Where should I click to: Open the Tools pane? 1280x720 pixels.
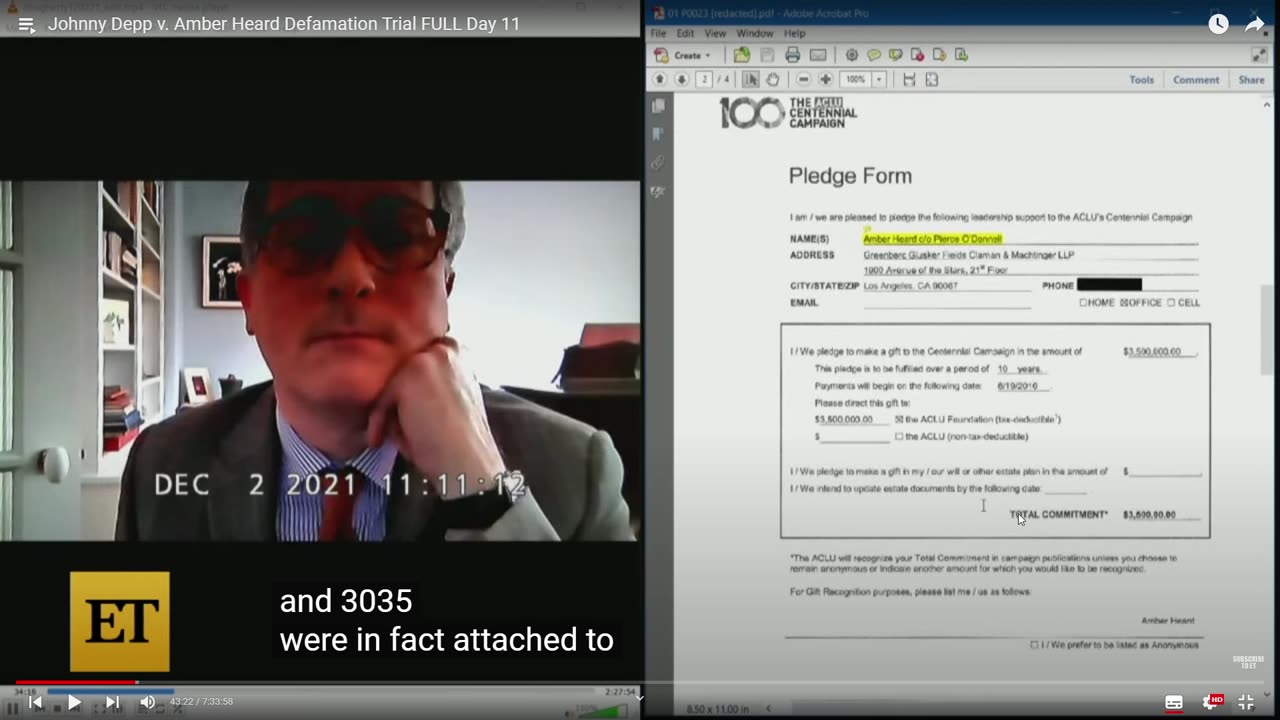[1141, 80]
